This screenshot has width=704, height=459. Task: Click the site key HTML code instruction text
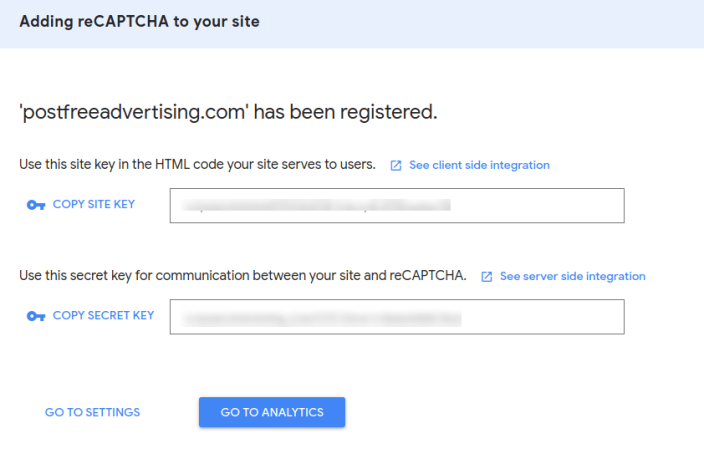tap(197, 164)
